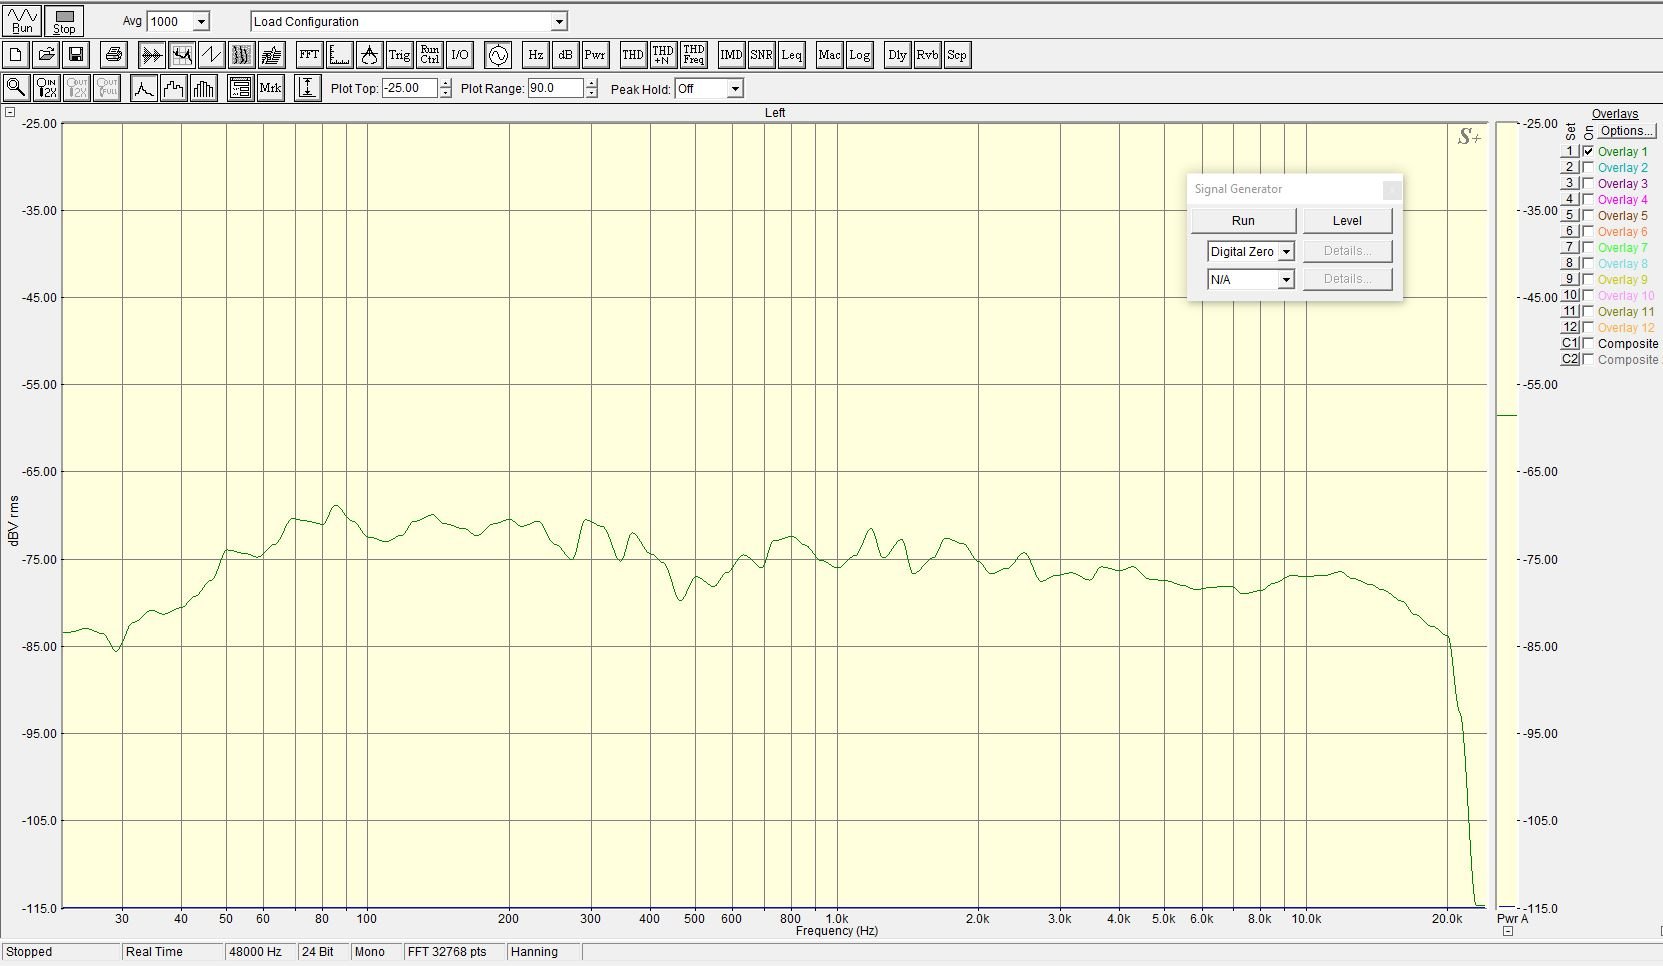This screenshot has height=966, width=1663.
Task: Open the I/O device settings button
Action: pyautogui.click(x=459, y=55)
